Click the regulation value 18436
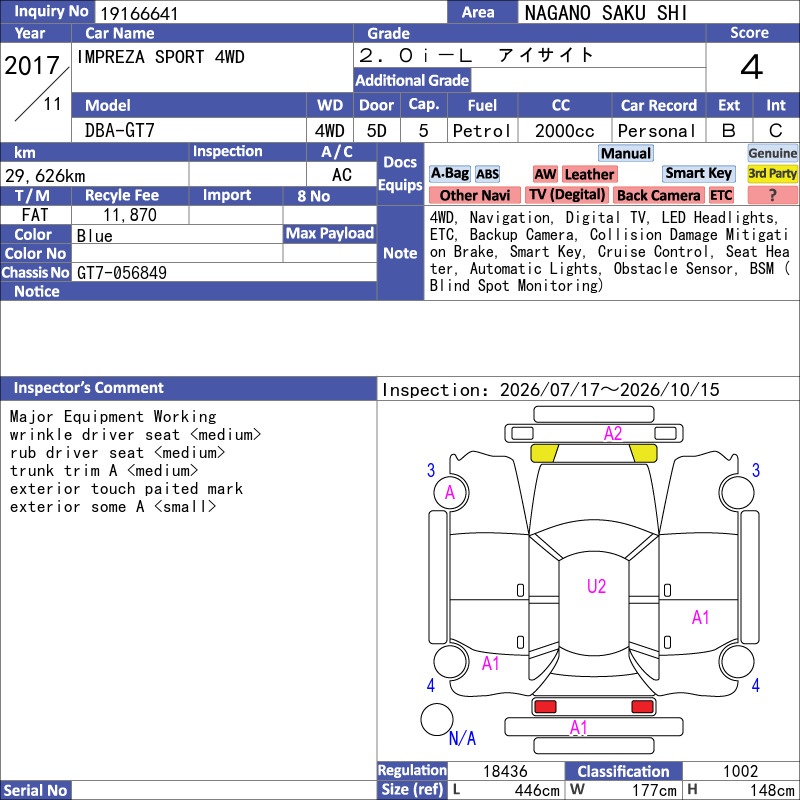This screenshot has height=800, width=800. coord(505,771)
